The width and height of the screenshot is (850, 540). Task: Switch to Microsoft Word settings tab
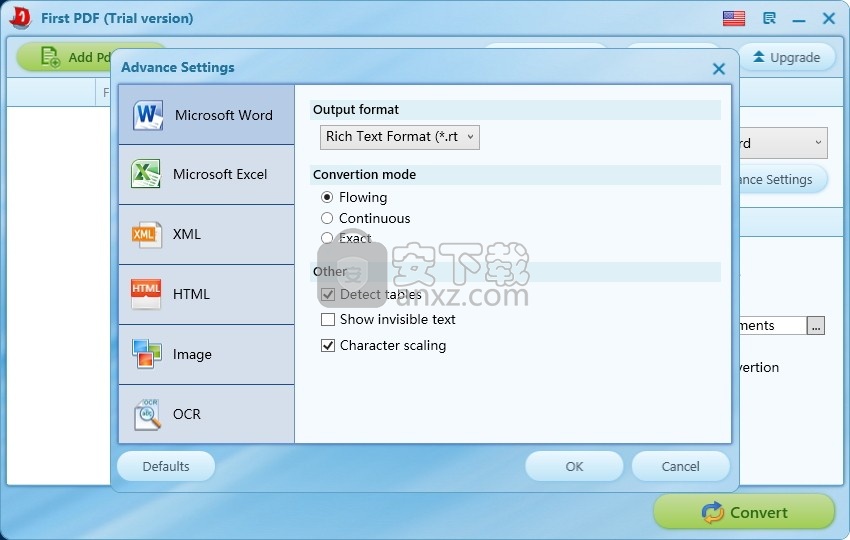tap(207, 115)
